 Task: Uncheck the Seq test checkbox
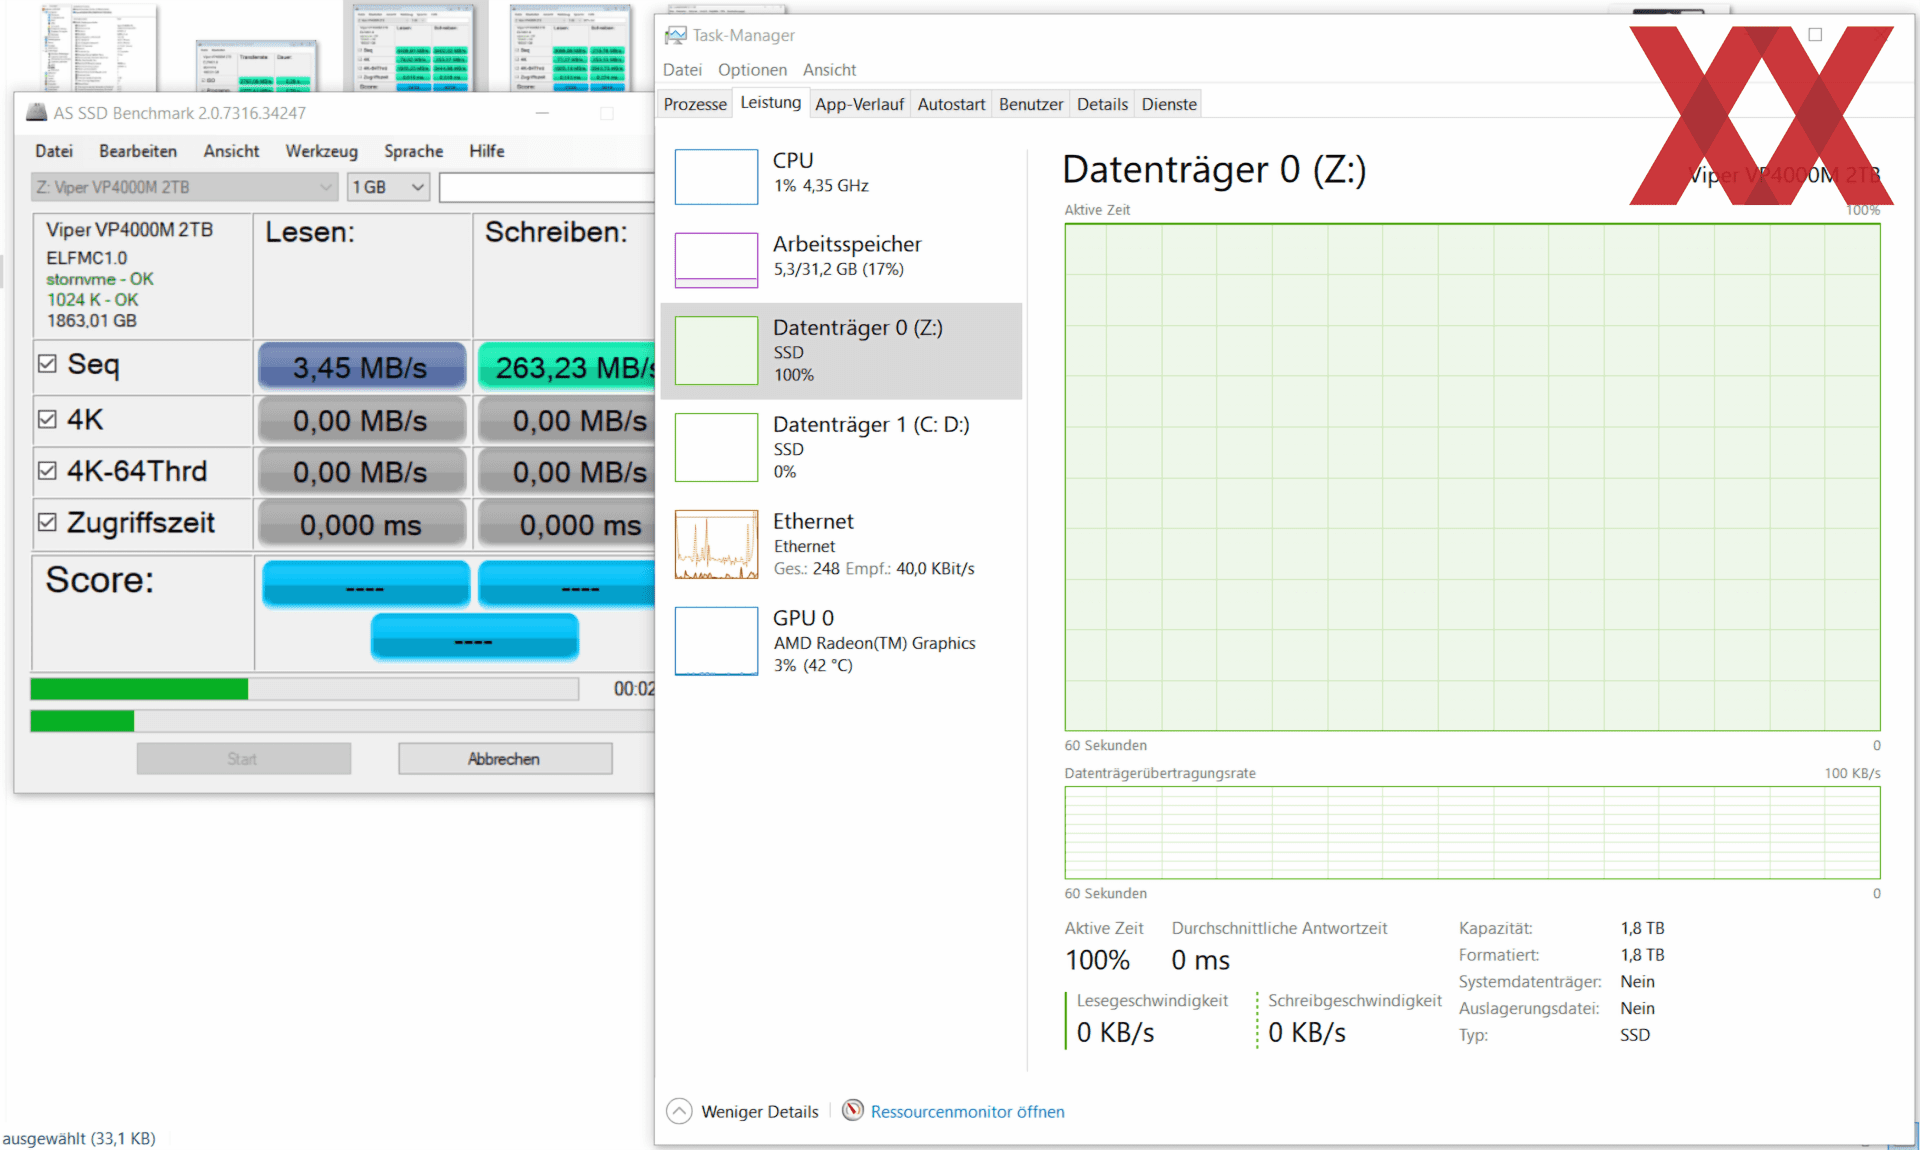click(47, 364)
